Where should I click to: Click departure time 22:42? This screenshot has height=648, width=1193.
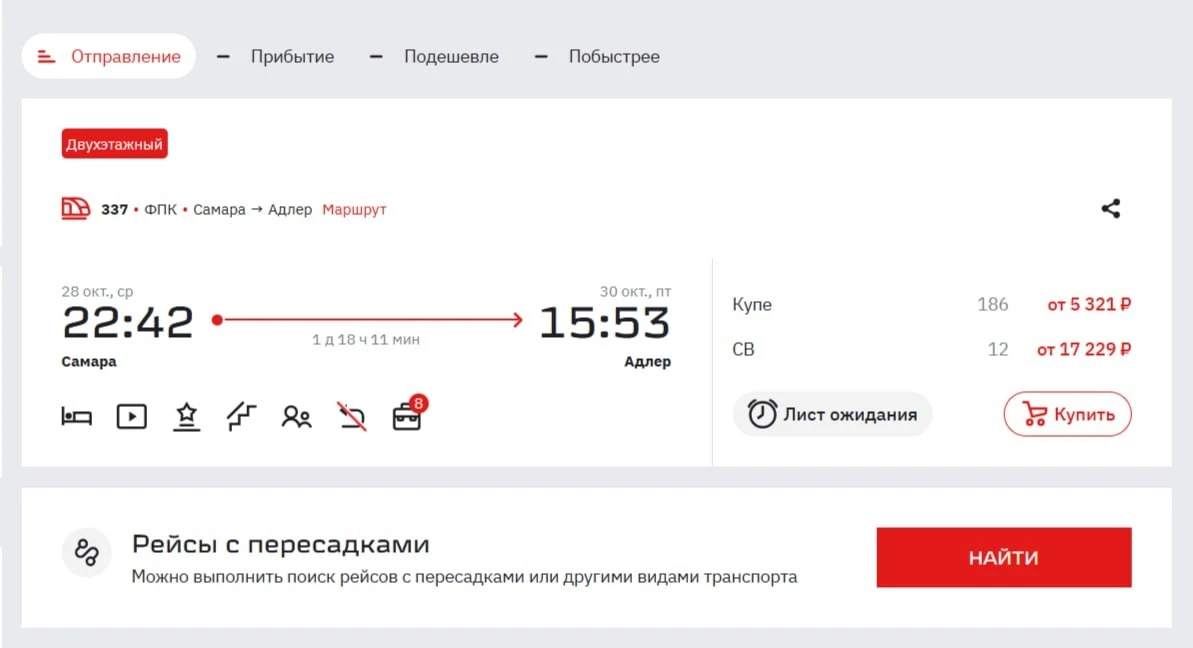tap(128, 322)
